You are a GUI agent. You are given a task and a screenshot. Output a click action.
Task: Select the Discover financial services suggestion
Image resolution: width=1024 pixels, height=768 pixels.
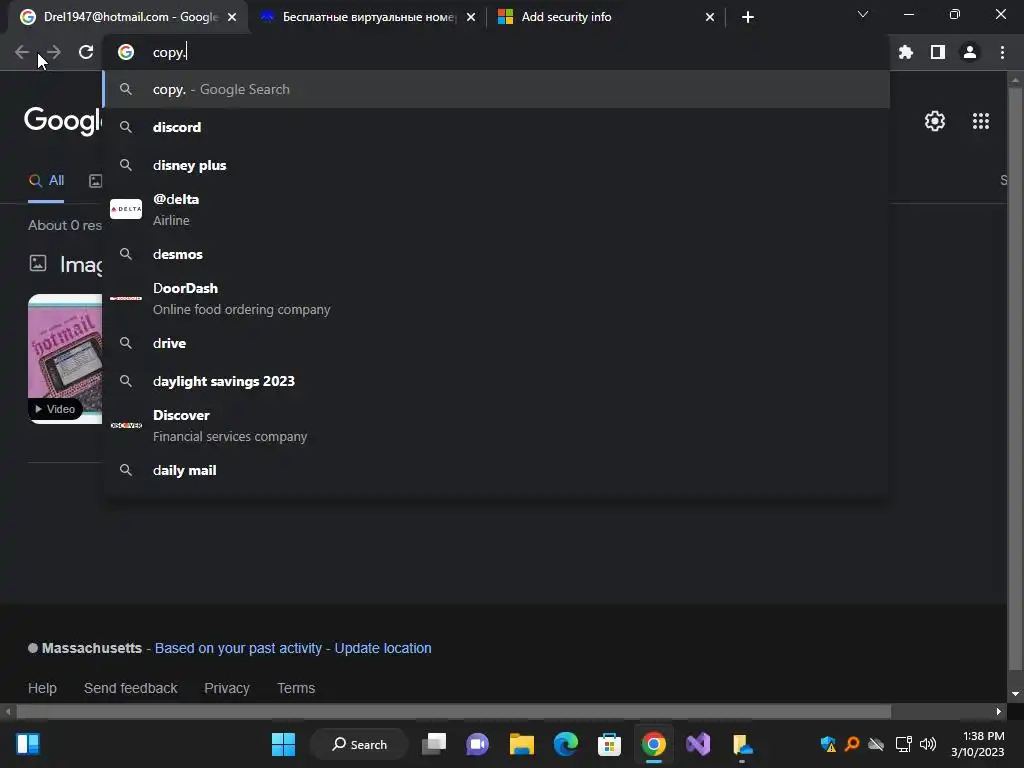496,426
